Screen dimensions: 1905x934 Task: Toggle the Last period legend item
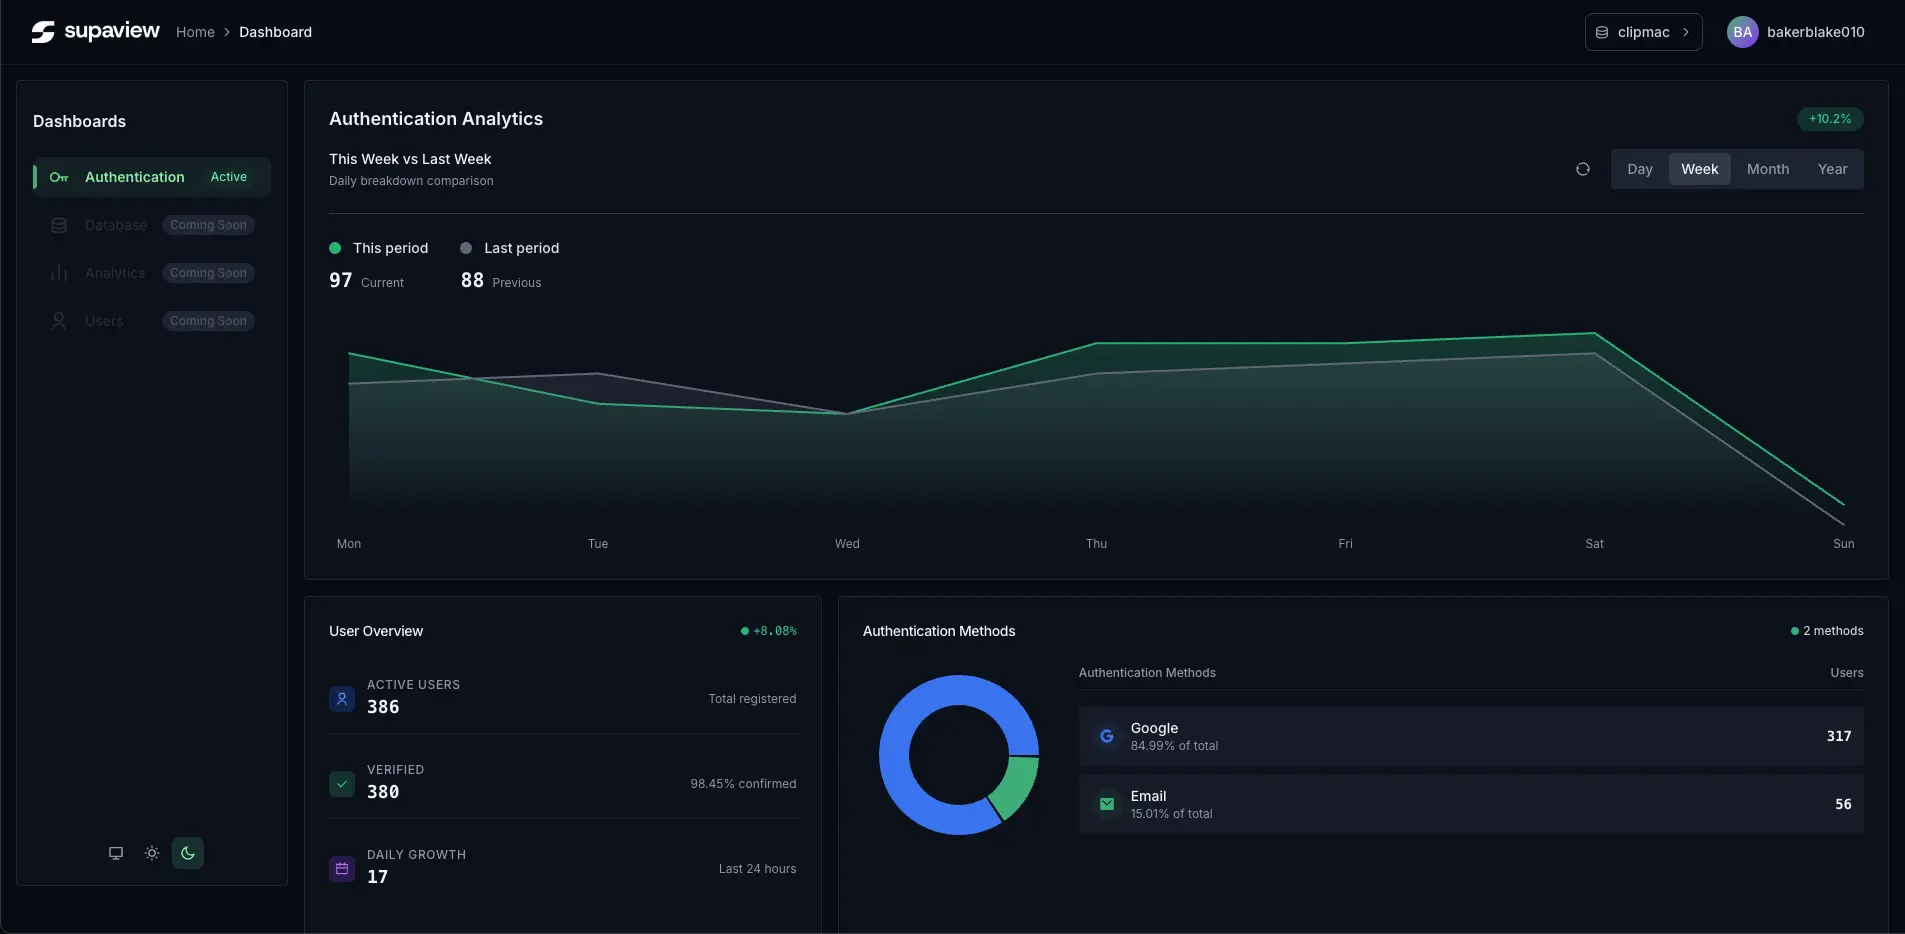pyautogui.click(x=510, y=248)
